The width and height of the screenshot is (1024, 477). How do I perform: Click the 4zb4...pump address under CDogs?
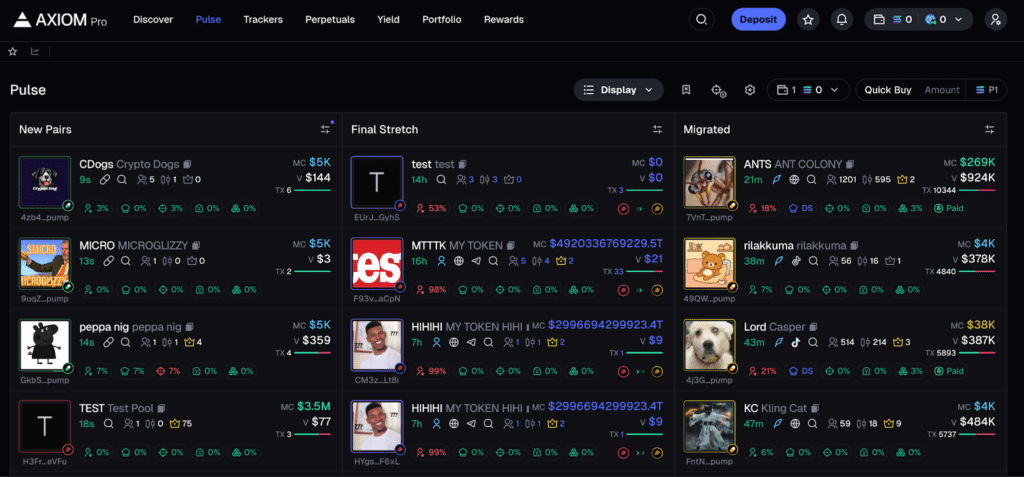[44, 217]
